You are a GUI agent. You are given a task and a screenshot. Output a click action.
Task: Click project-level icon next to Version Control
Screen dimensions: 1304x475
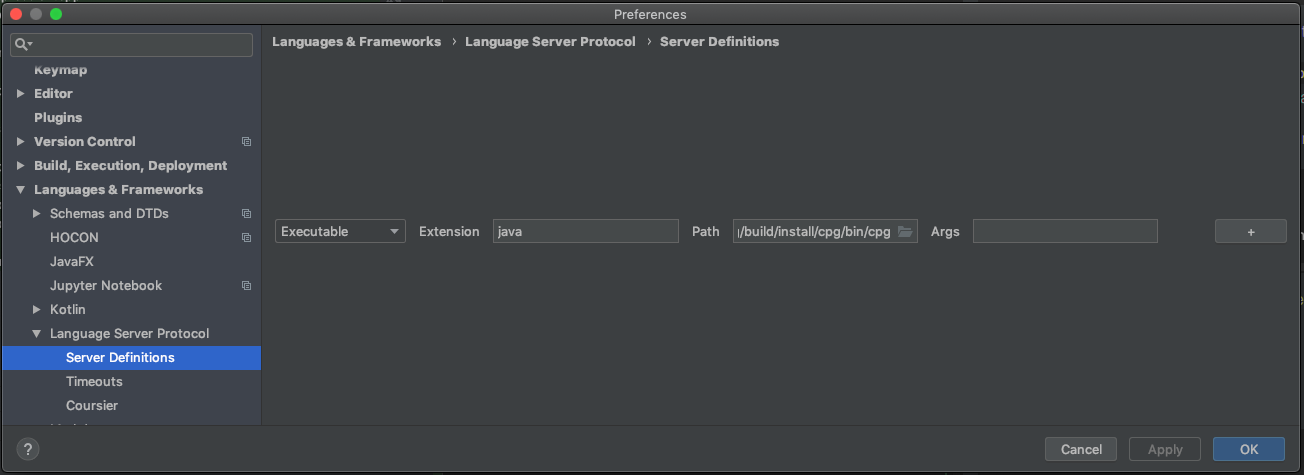(246, 142)
